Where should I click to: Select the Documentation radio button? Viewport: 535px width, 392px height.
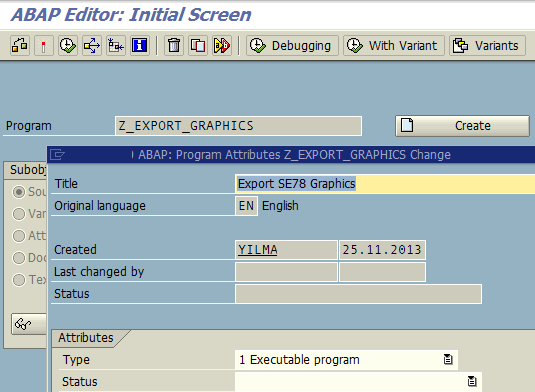tap(19, 258)
